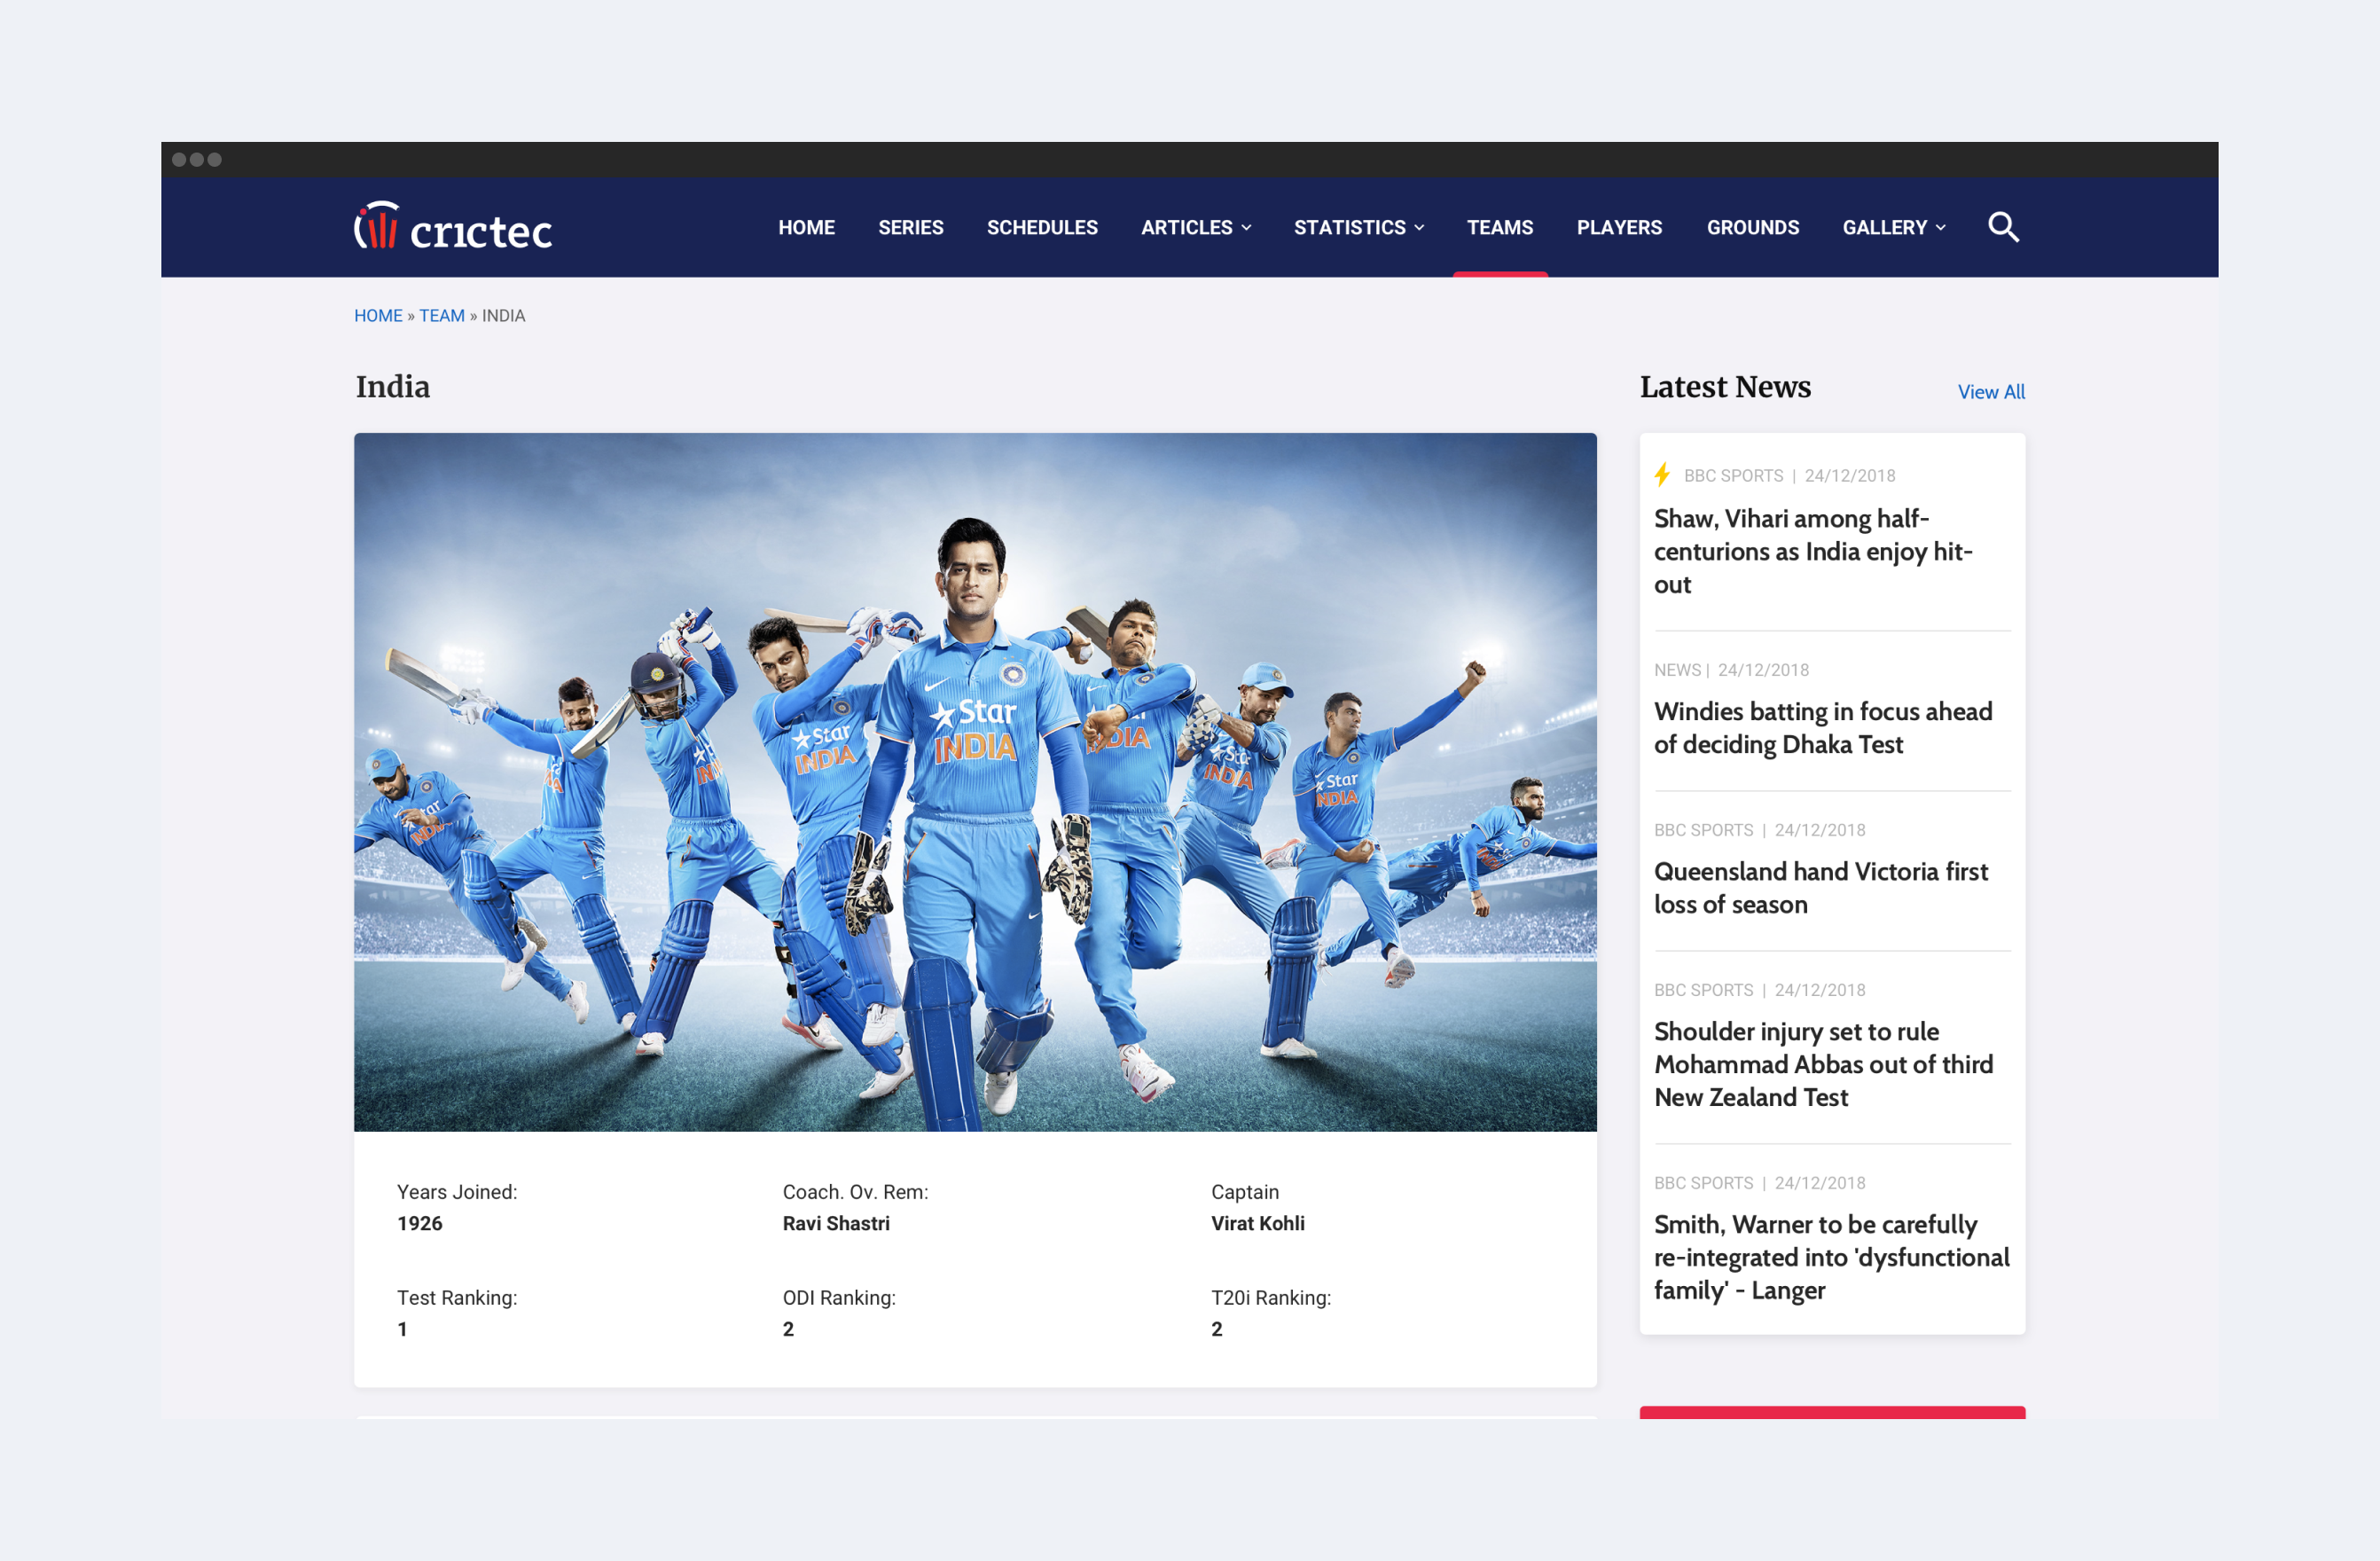Click the T20i Ranking label

coord(1271,1298)
